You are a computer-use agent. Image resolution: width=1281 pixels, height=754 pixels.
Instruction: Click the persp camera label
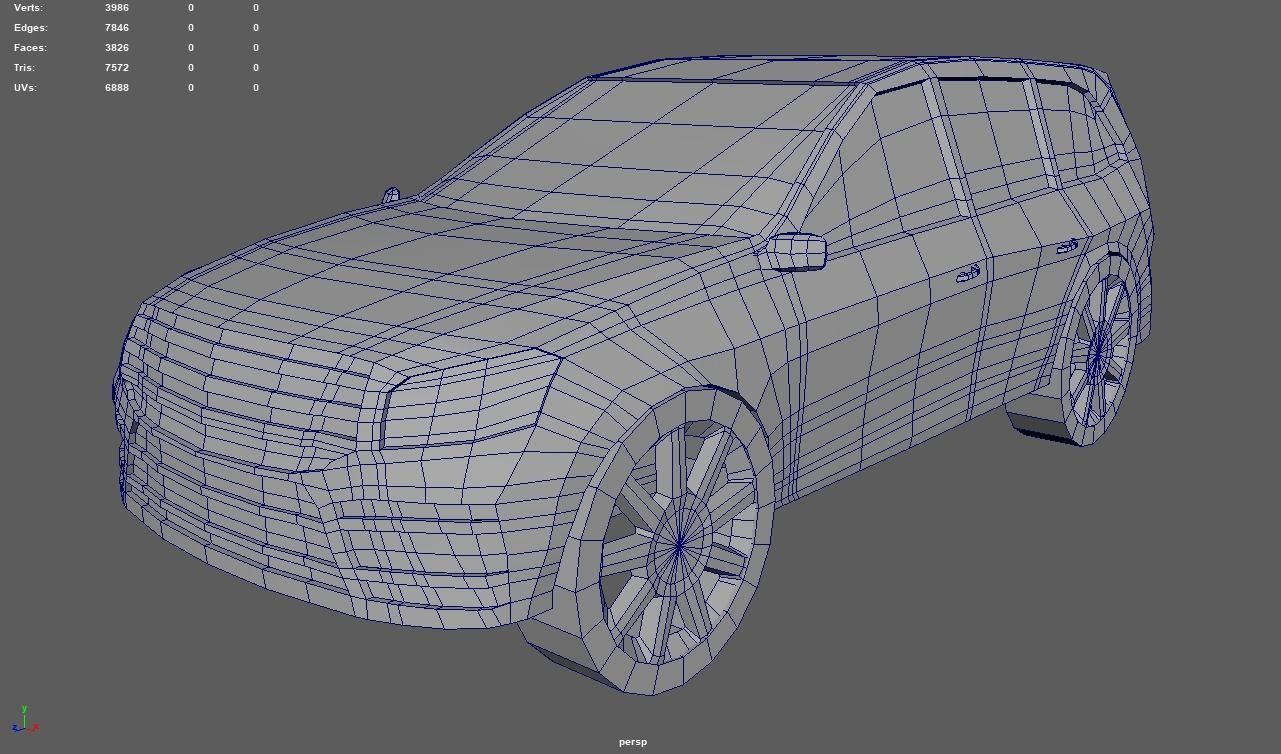pyautogui.click(x=633, y=742)
